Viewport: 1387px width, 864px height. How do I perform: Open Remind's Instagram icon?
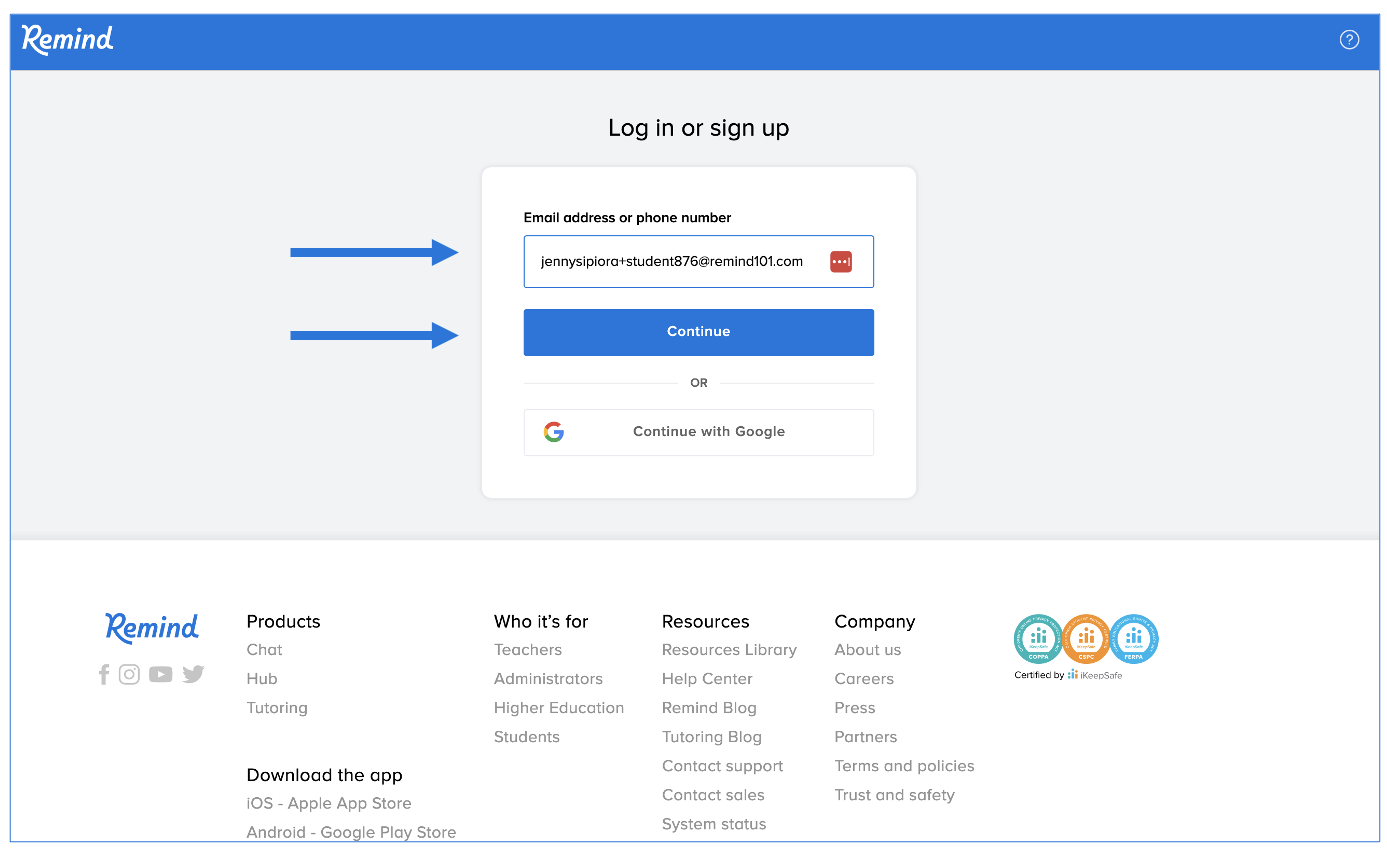(129, 675)
